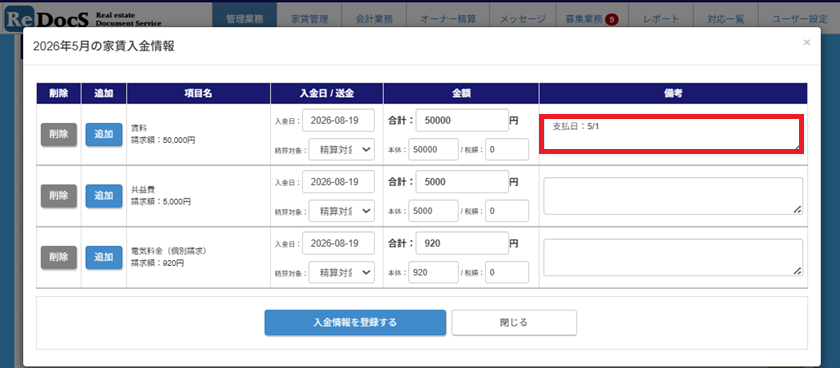Click the 合計 field showing 50000
840x368 pixels.
click(462, 121)
